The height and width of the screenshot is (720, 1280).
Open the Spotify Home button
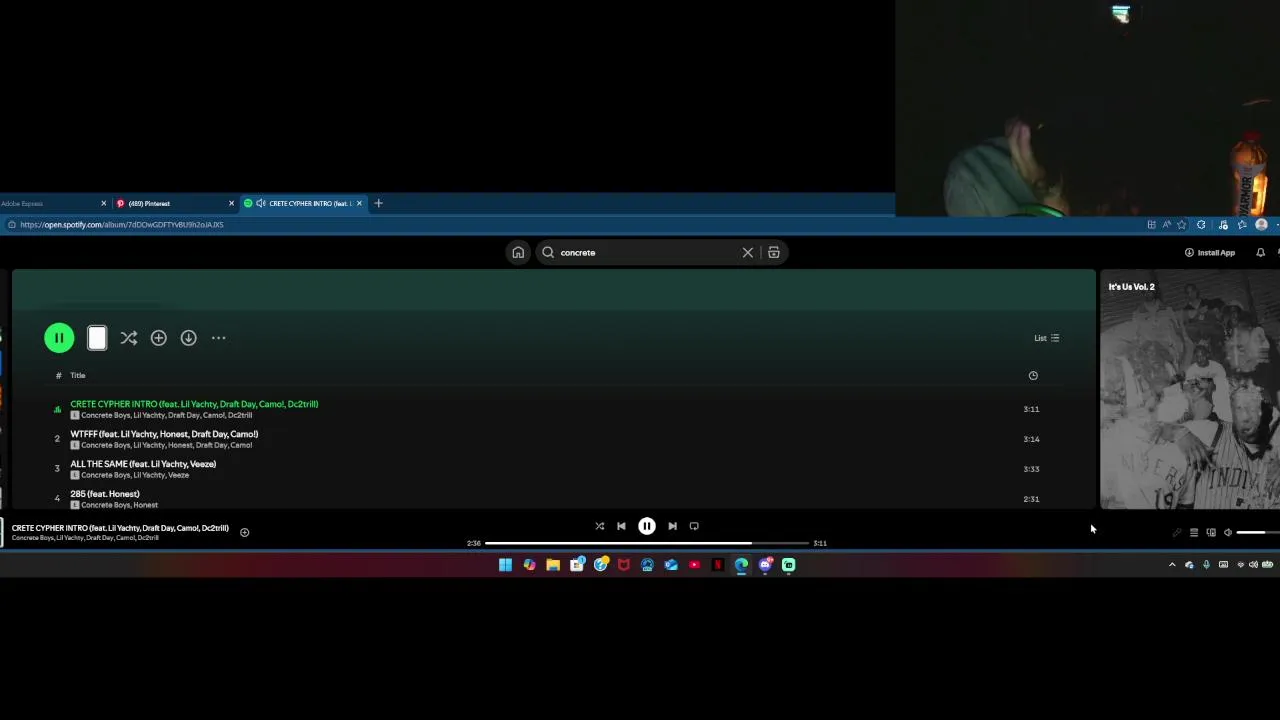[518, 253]
